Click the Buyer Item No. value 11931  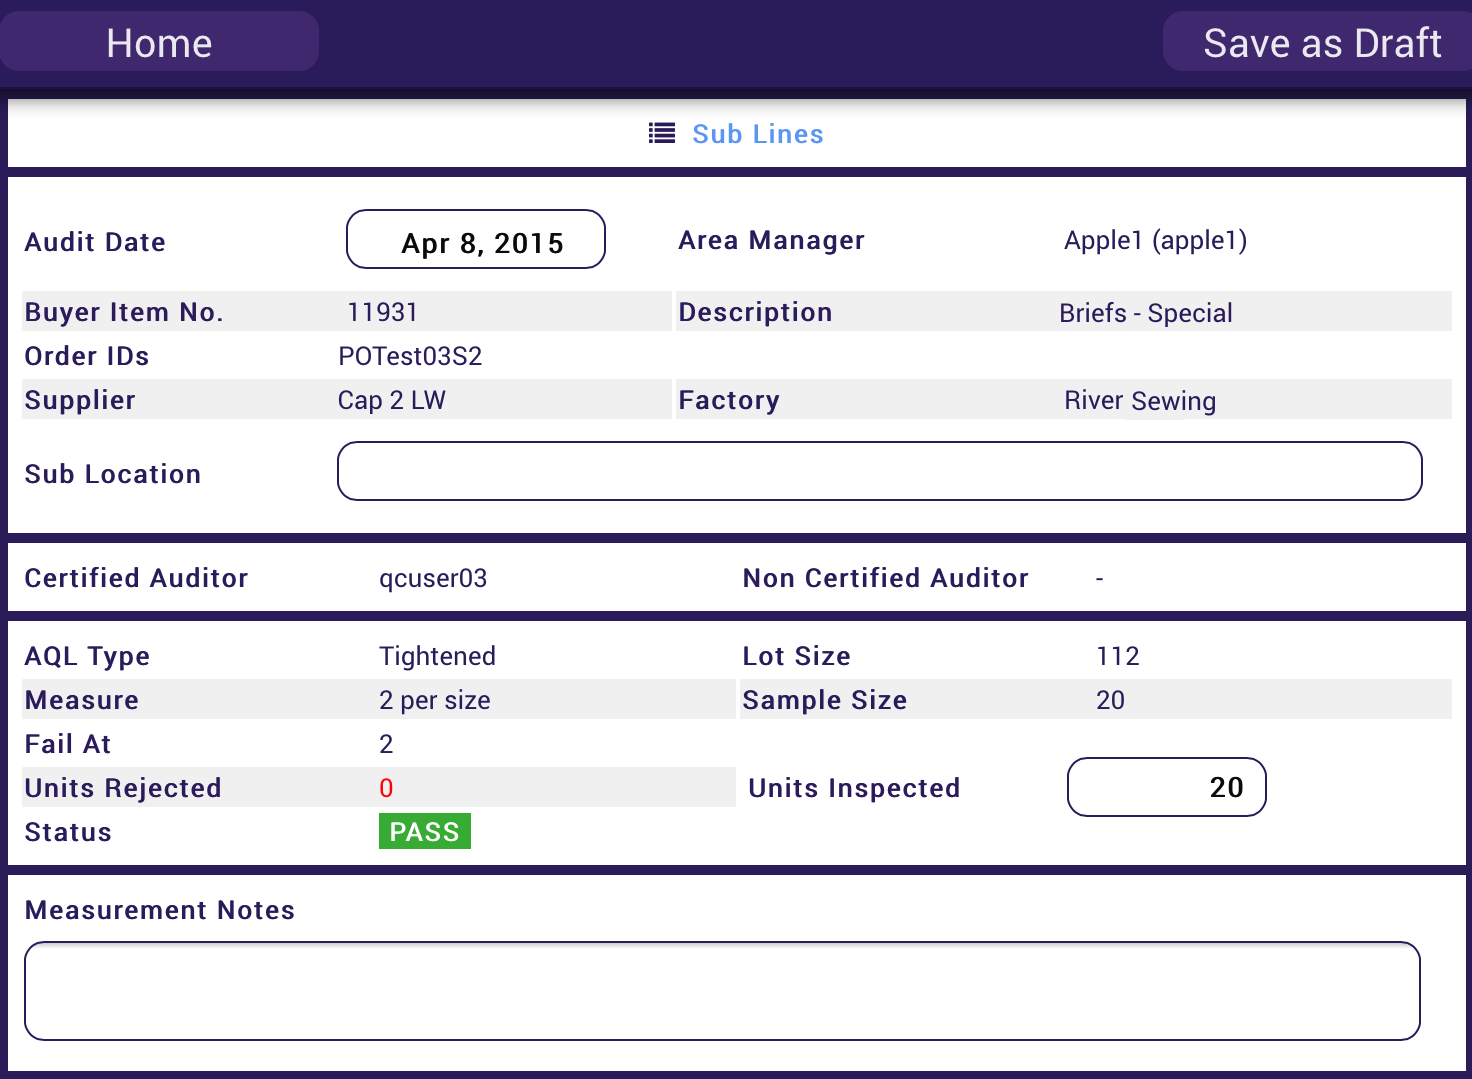tap(381, 312)
